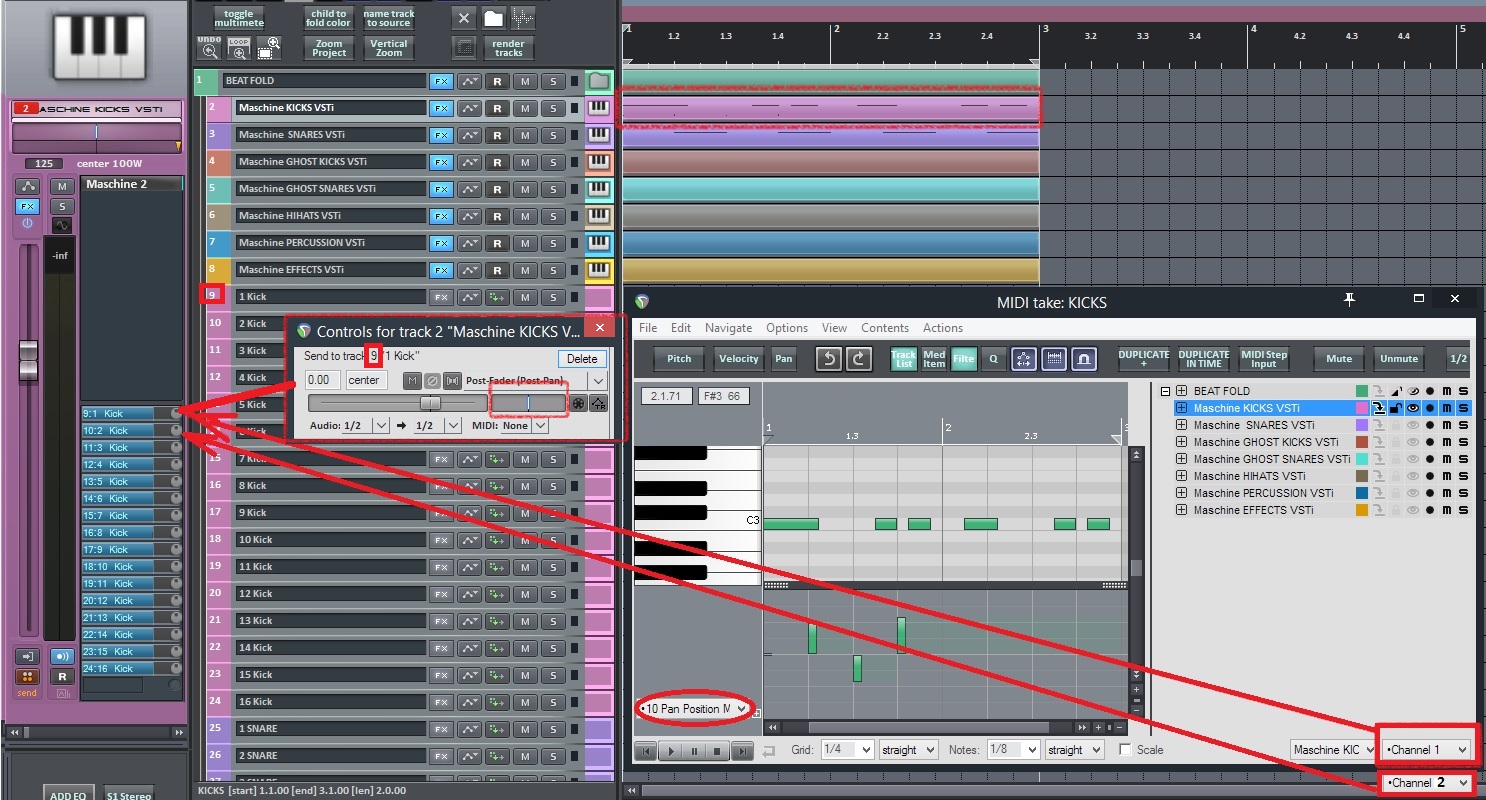The width and height of the screenshot is (1486, 800).
Task: Mute the 8 Kick track
Action: pos(526,486)
